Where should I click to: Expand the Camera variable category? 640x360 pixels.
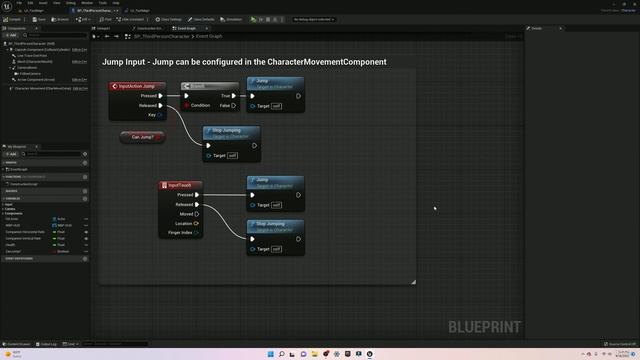pyautogui.click(x=3, y=209)
